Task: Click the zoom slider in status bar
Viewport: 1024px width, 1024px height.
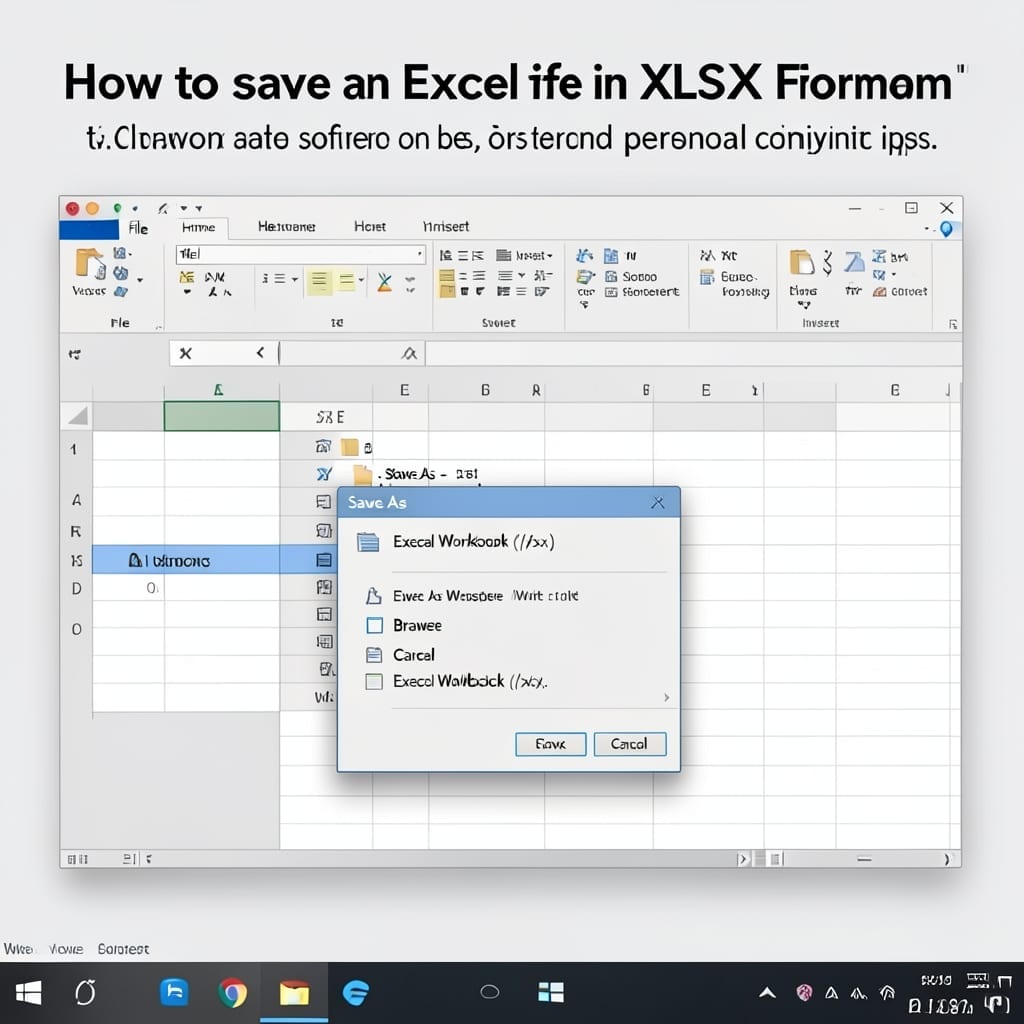Action: 864,859
